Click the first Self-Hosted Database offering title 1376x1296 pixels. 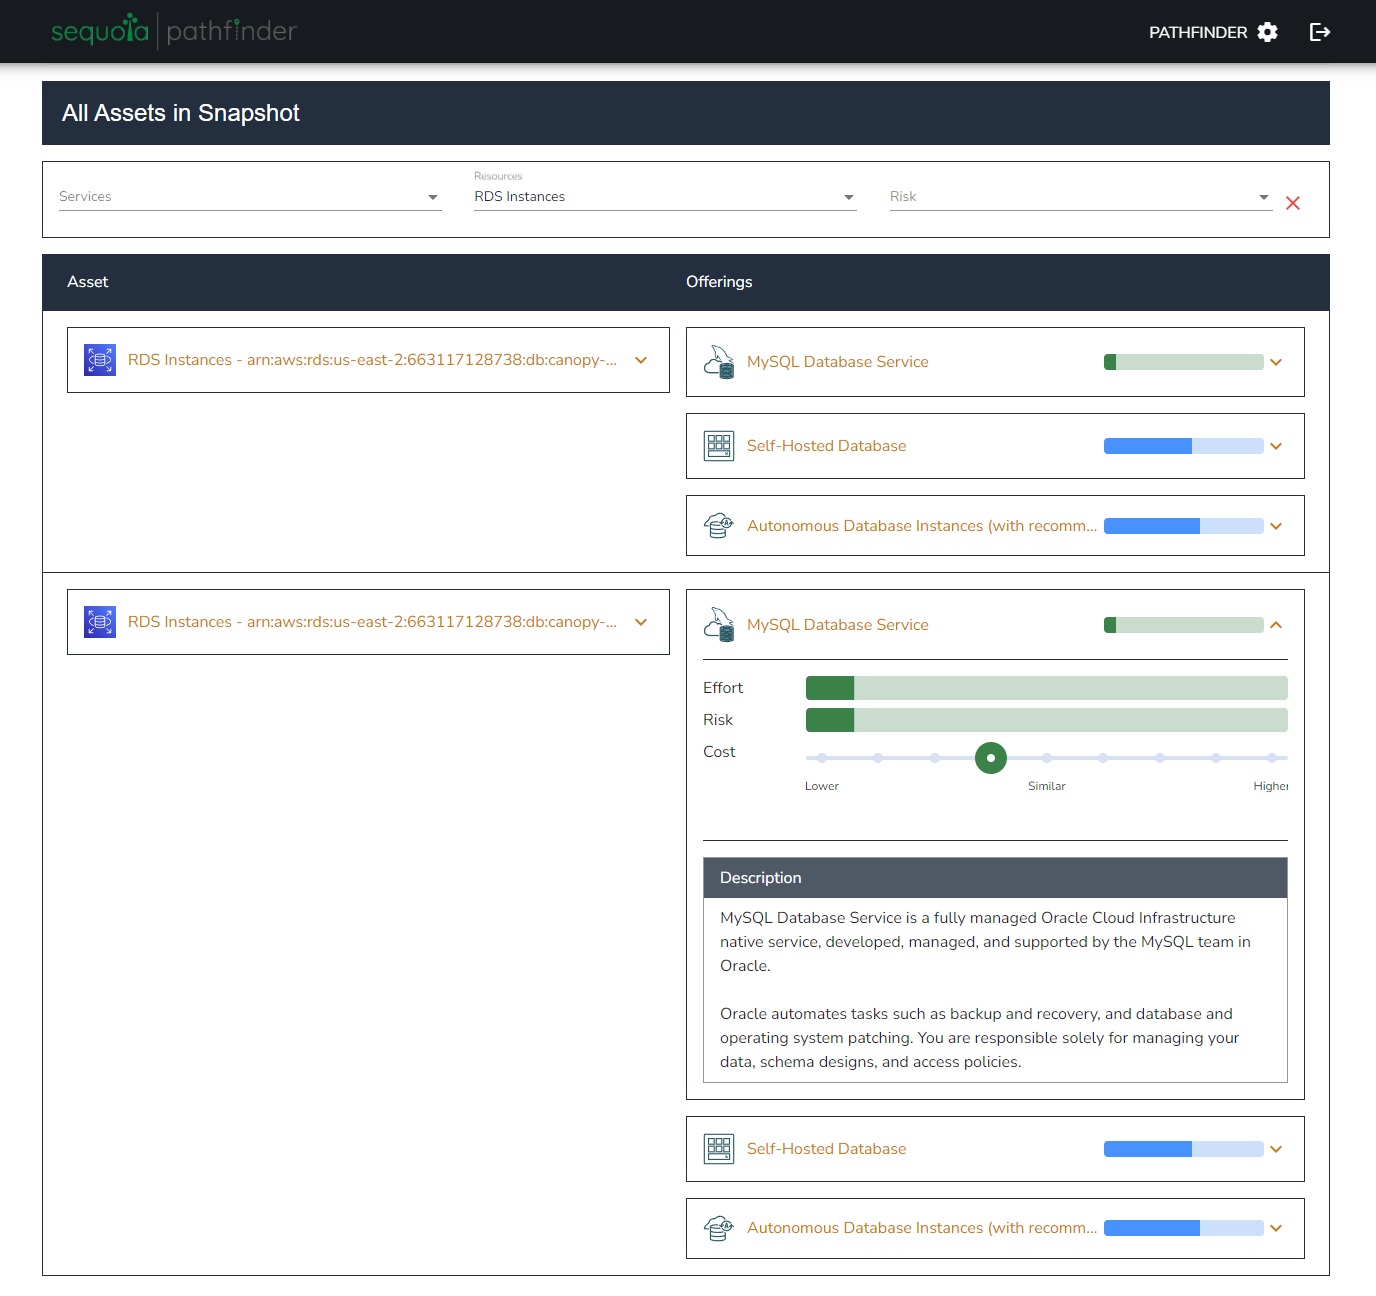(x=826, y=446)
